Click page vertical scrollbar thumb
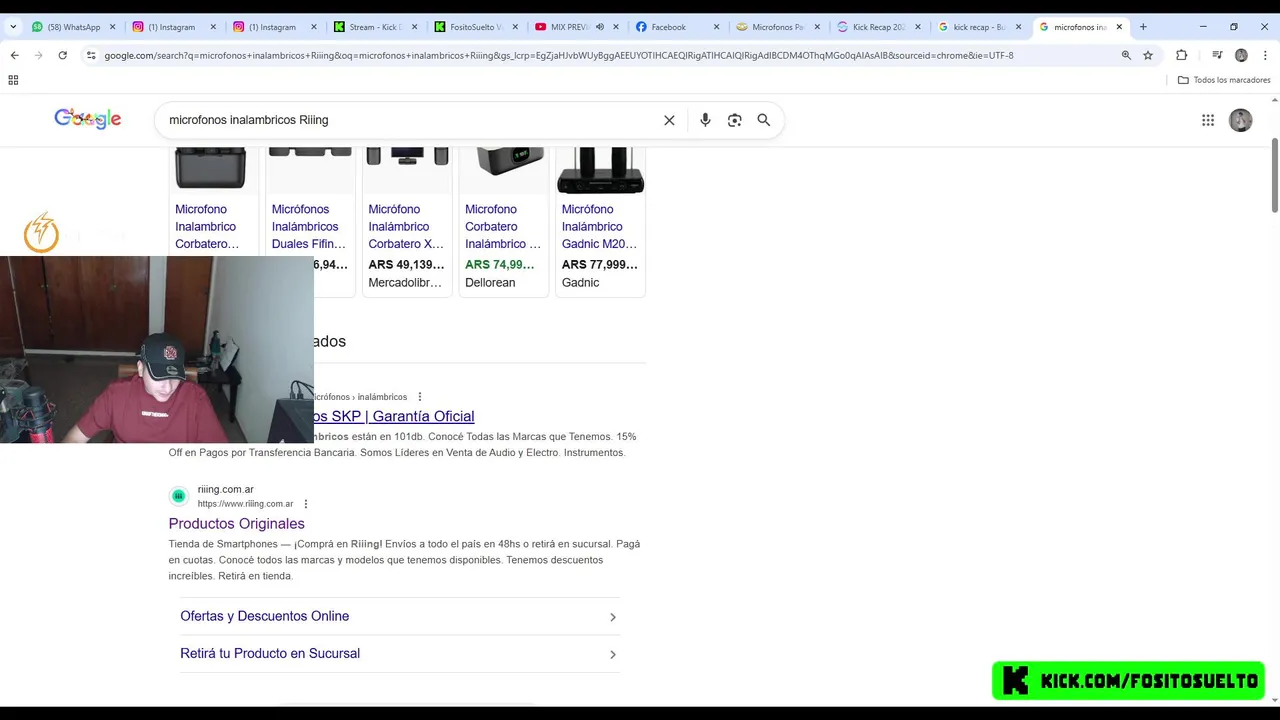 click(x=1275, y=174)
